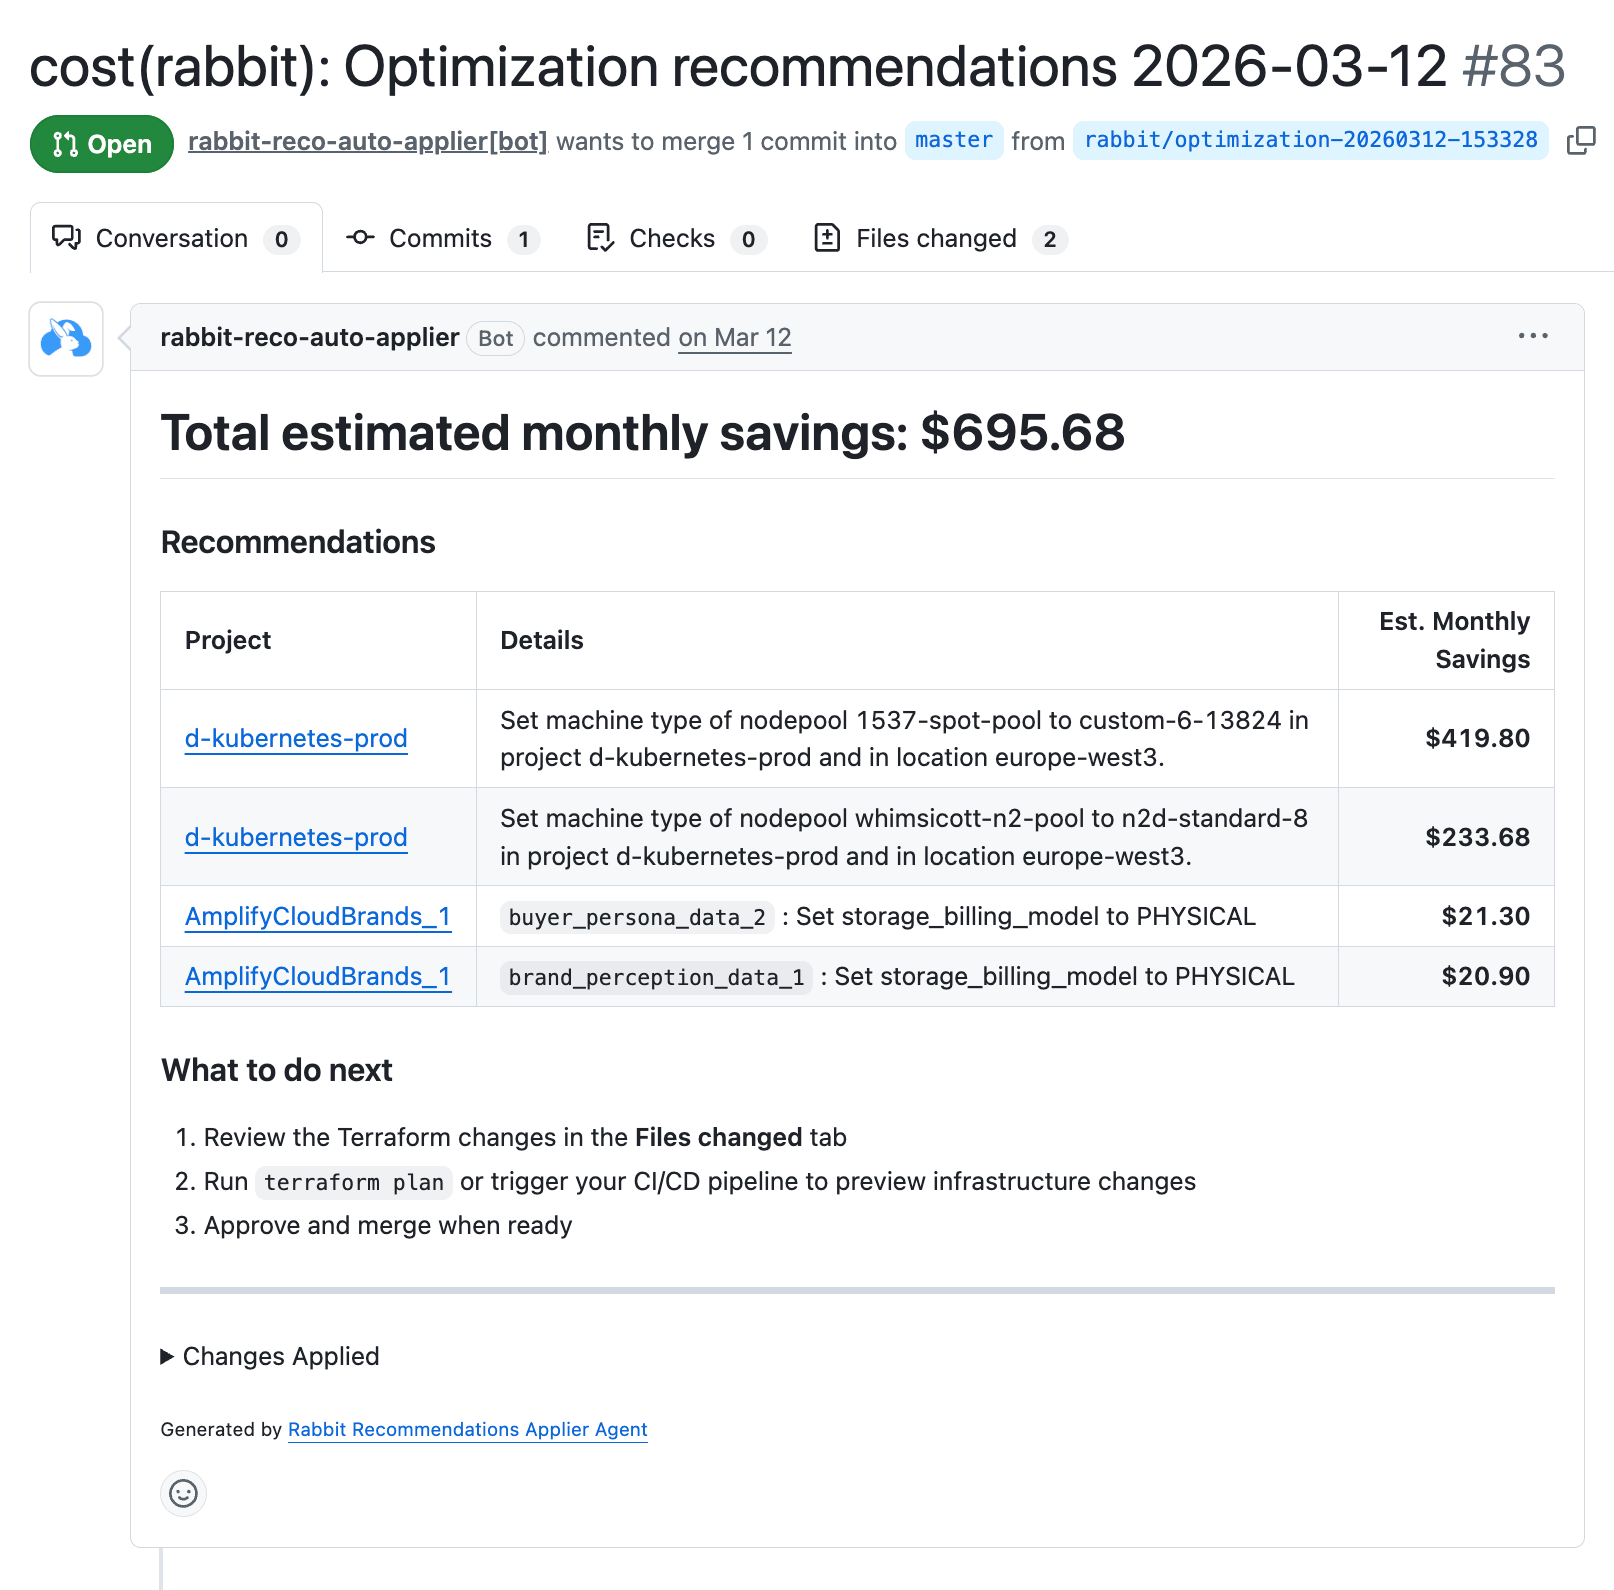Click the Bot label badge
Image resolution: width=1614 pixels, height=1590 pixels.
point(496,338)
